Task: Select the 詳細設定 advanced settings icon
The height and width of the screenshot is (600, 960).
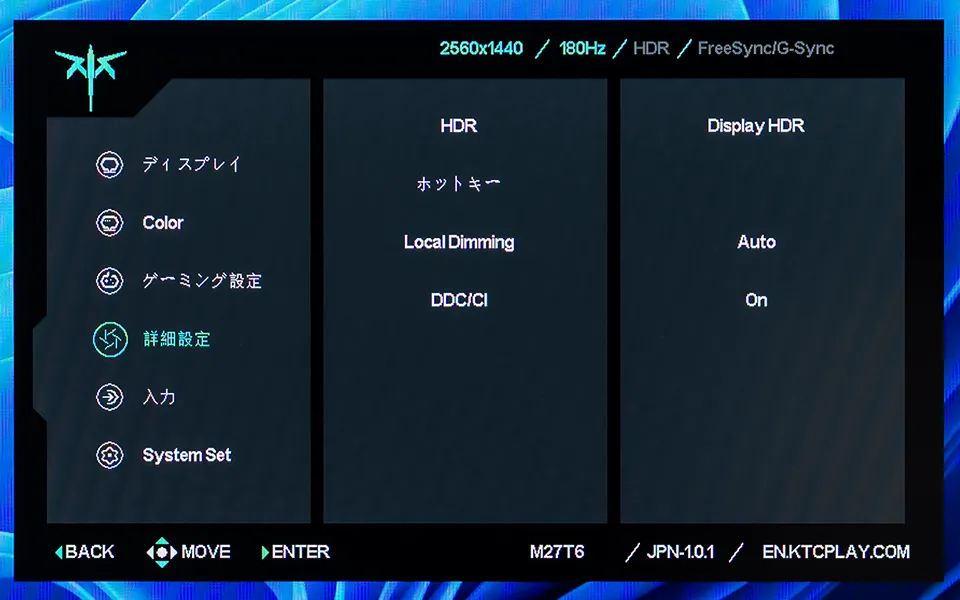Action: [110, 339]
